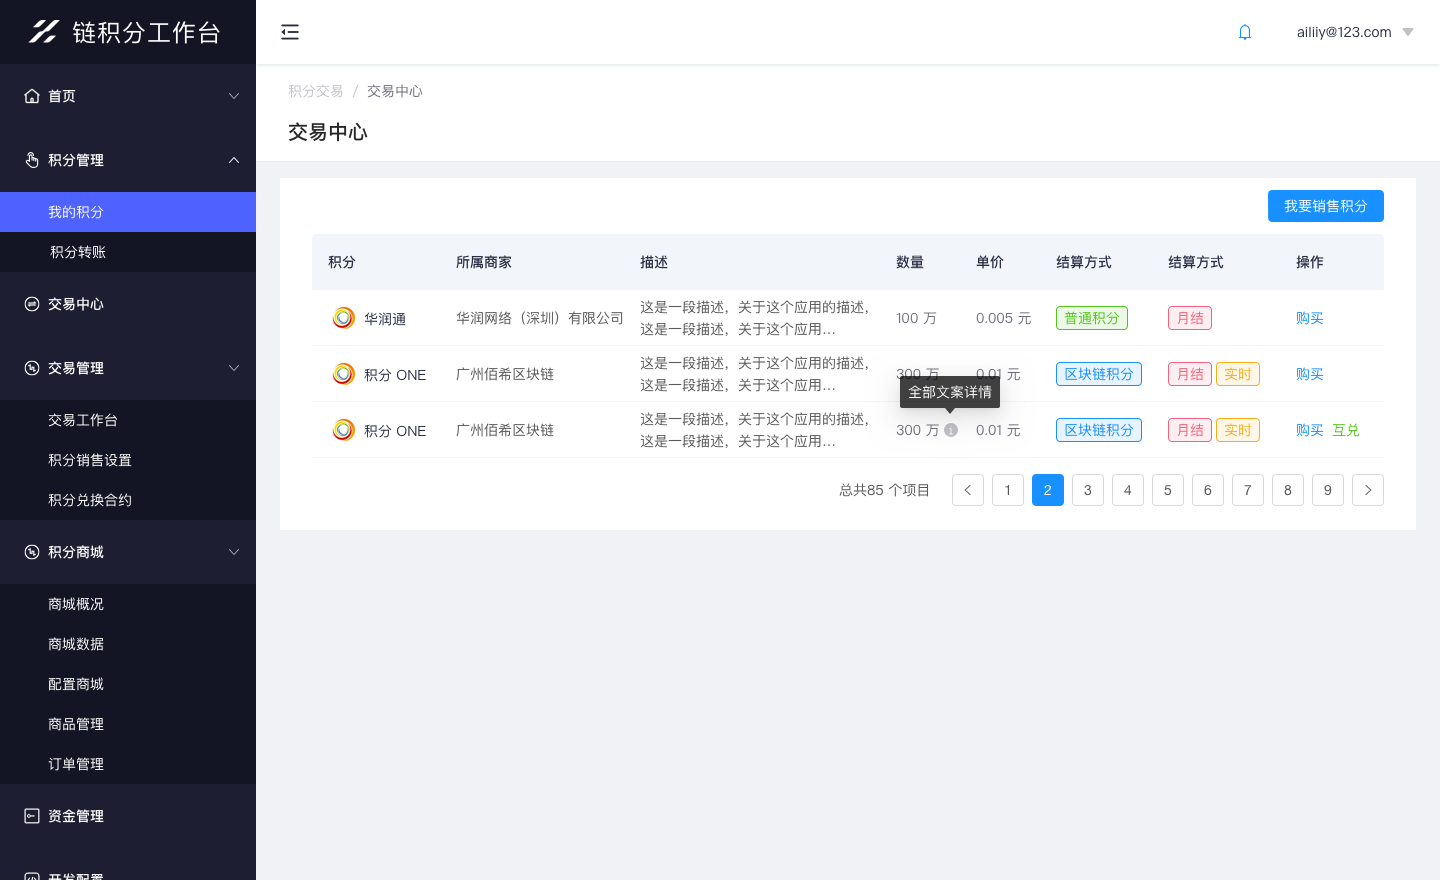
Task: Open 交易工作台 in sidebar
Action: [x=128, y=420]
